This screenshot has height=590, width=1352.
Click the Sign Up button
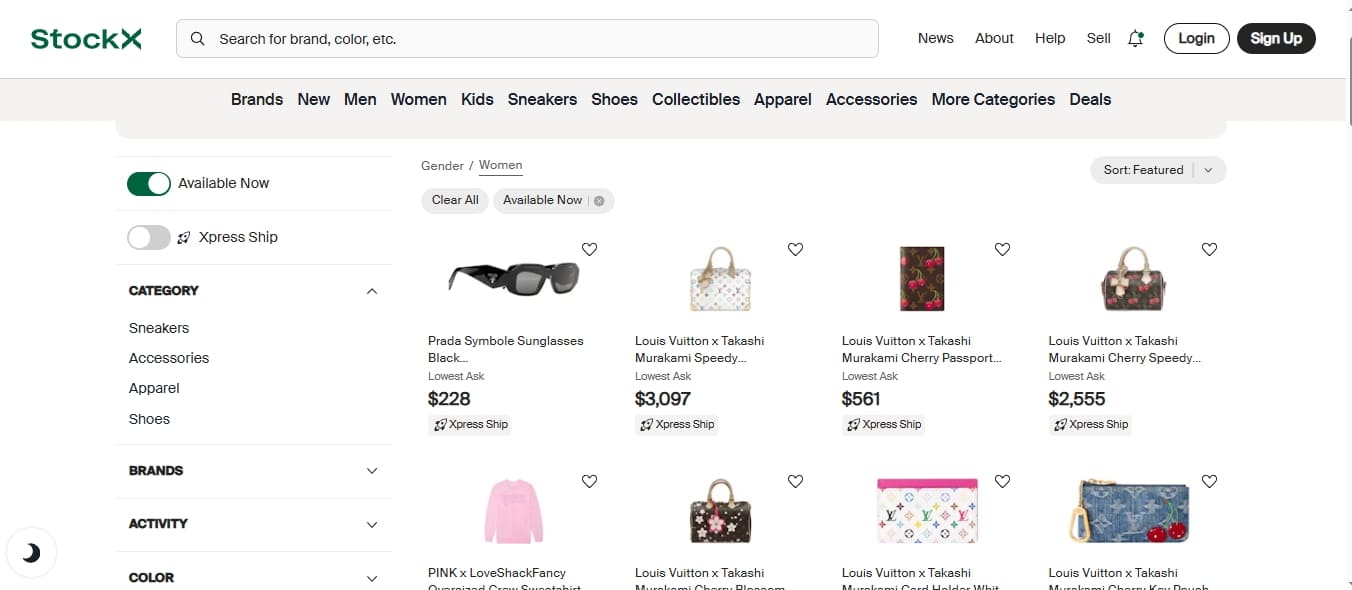(x=1276, y=39)
